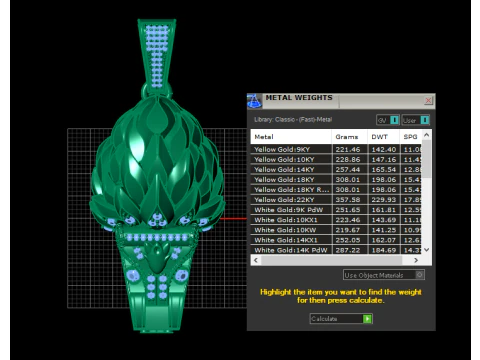Select the White Gold:10KW row
The image size is (480, 360).
click(x=336, y=230)
